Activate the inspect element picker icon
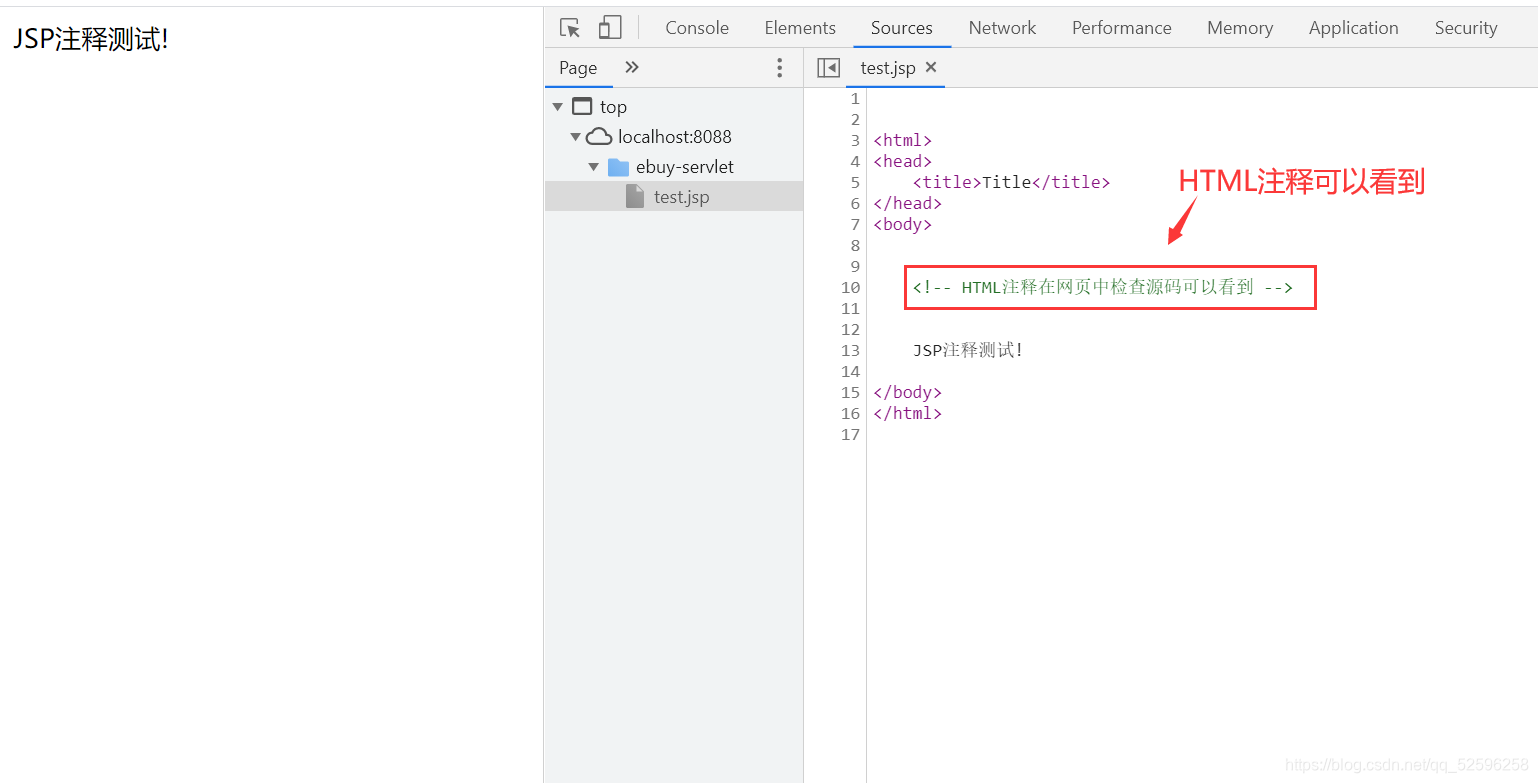1538x783 pixels. click(x=570, y=28)
